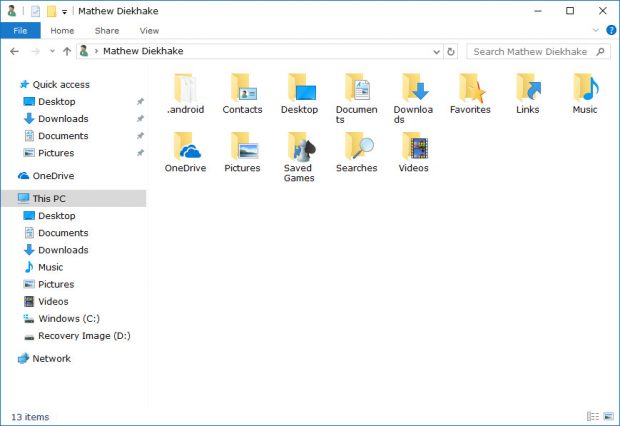Open the Searches folder
This screenshot has height=426, width=620.
356,152
